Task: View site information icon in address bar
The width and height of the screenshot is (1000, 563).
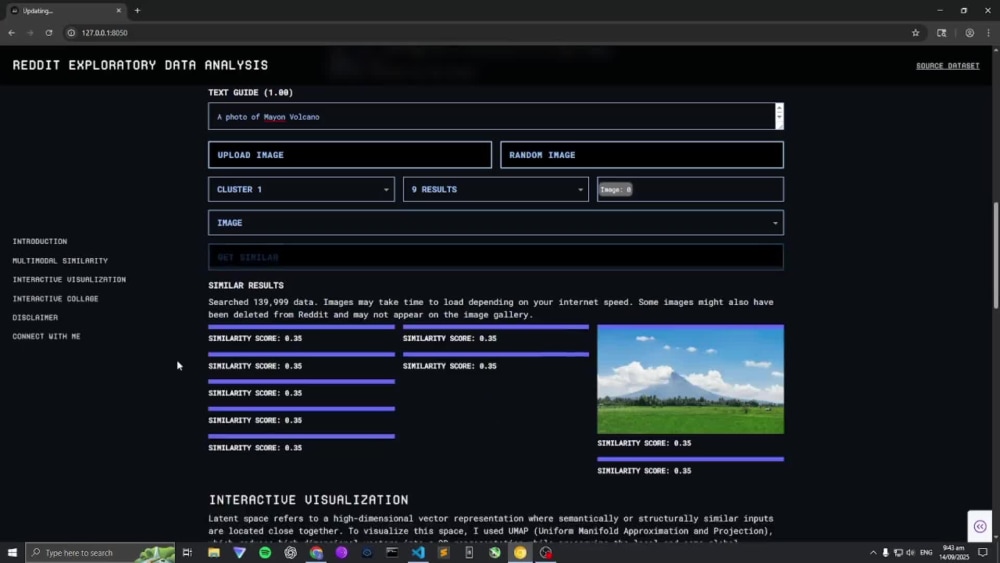Action: [71, 33]
